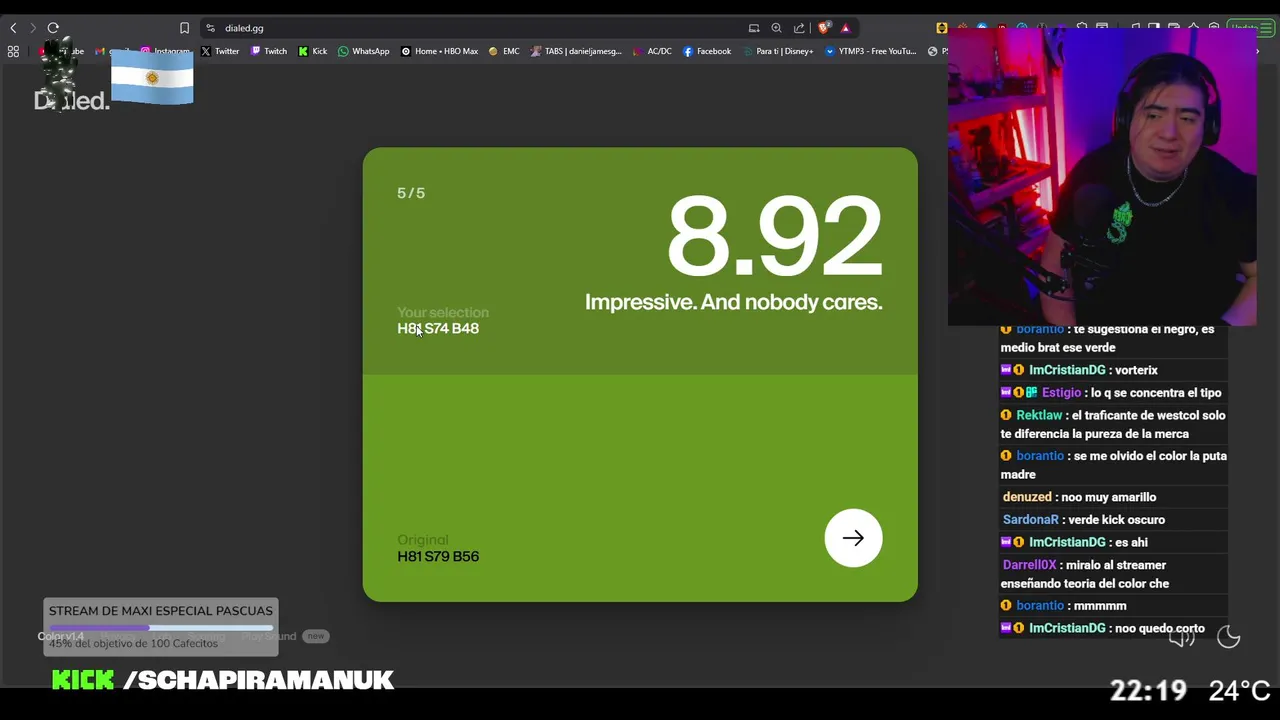Open the Instagram bookmark
This screenshot has width=1280, height=720.
click(166, 51)
